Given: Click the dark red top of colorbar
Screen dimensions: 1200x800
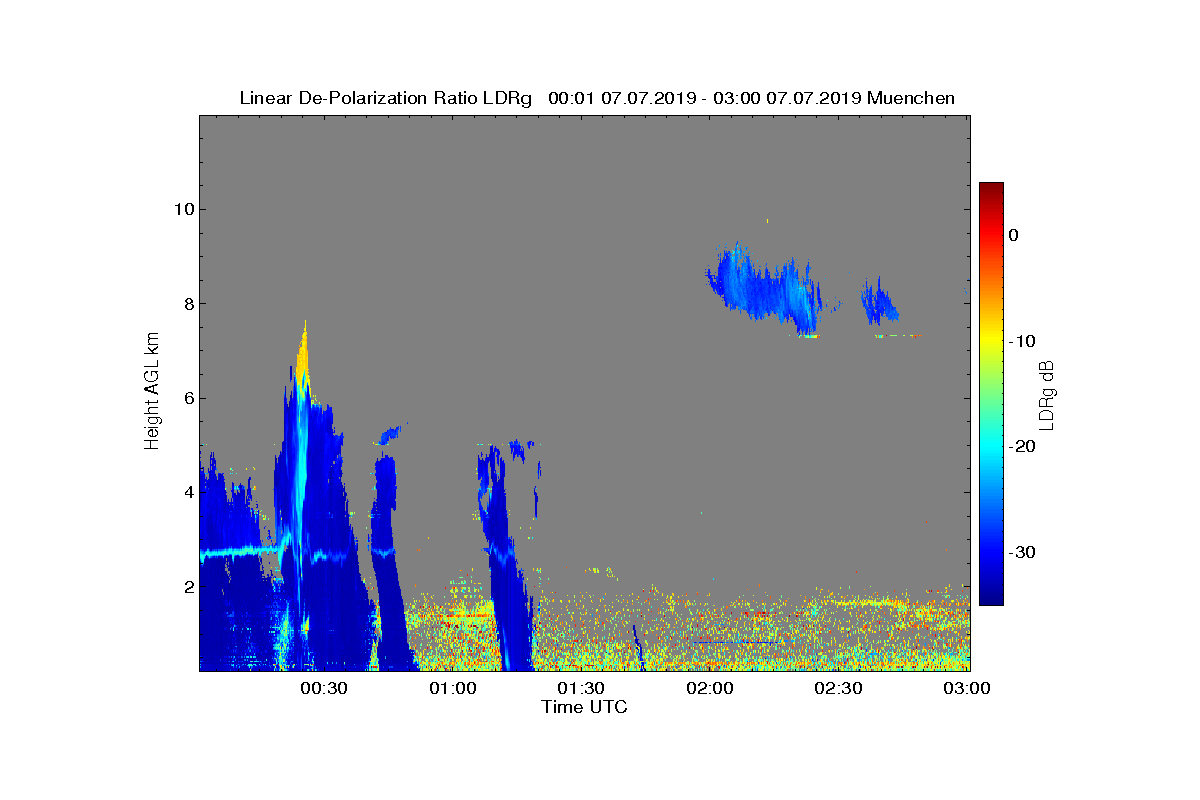Looking at the screenshot, I should [991, 188].
